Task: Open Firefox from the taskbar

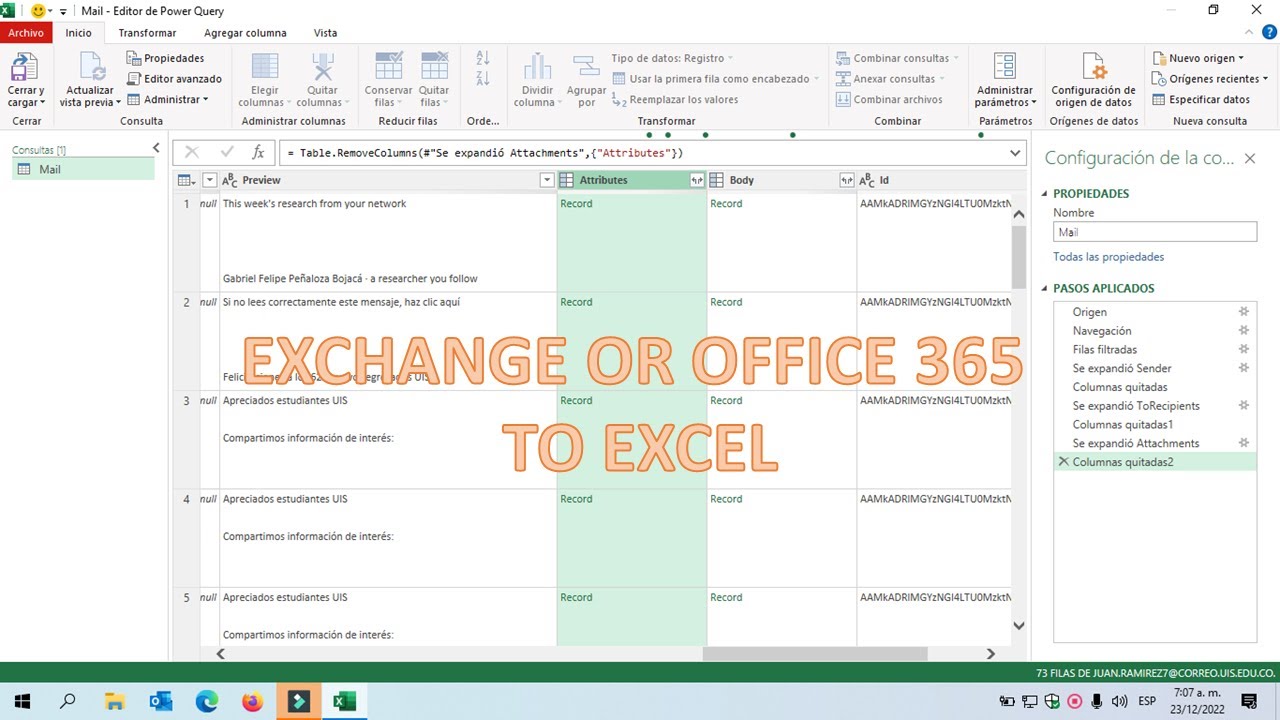Action: pos(252,701)
